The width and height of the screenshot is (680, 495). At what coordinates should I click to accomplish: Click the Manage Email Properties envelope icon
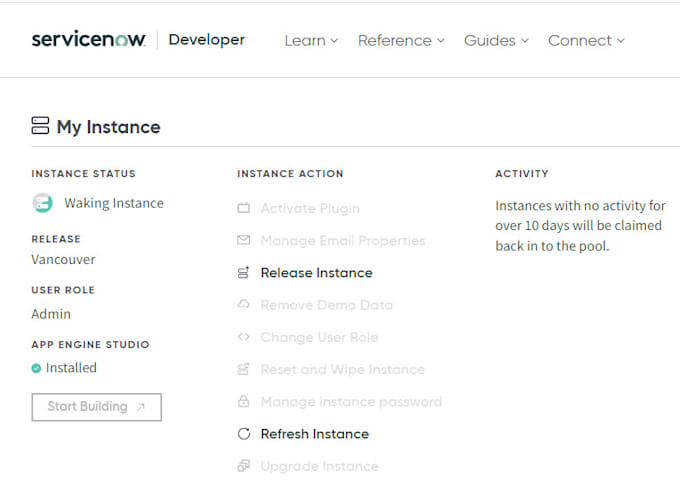pyautogui.click(x=244, y=240)
